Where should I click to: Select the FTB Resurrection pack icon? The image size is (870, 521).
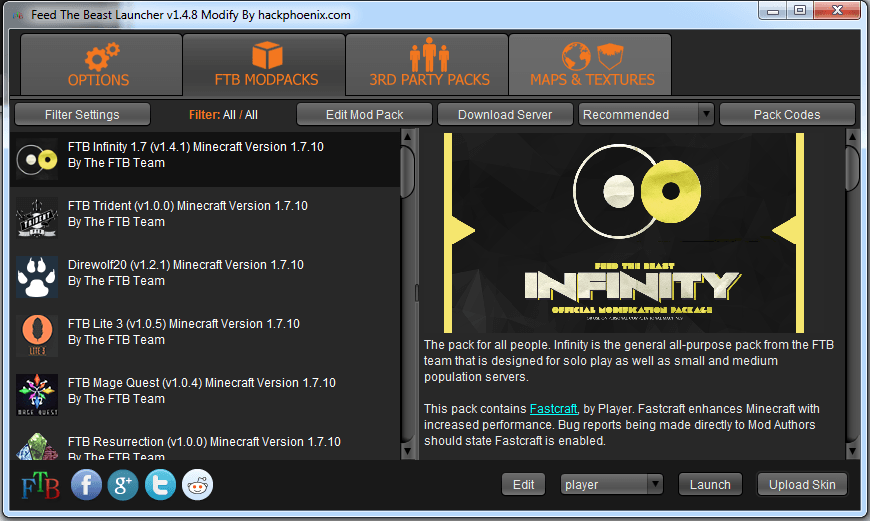(x=37, y=447)
